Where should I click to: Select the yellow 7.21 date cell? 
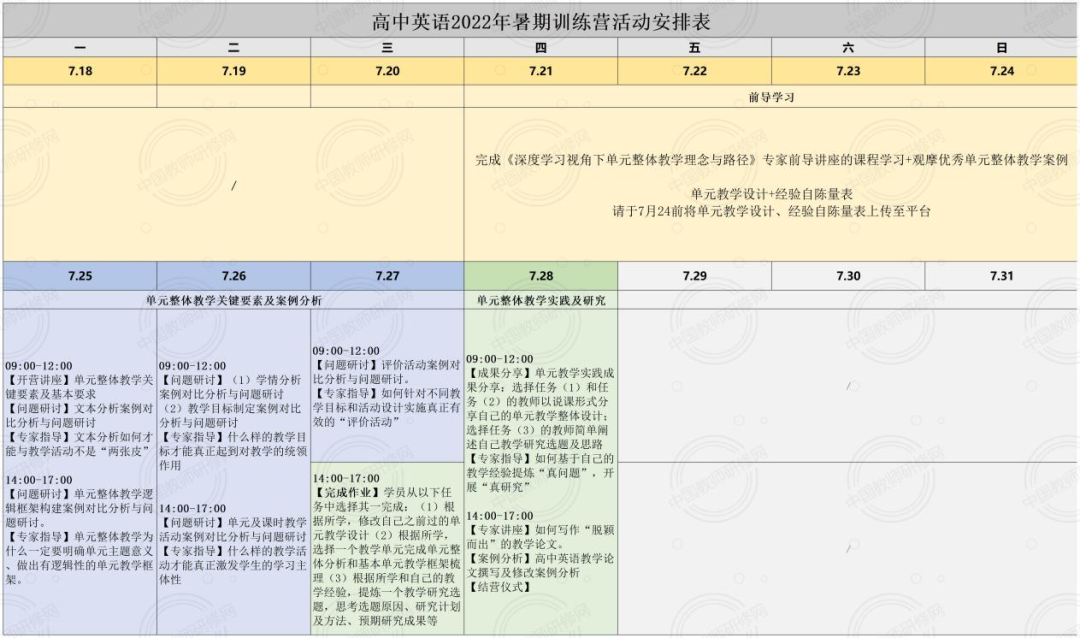[540, 71]
